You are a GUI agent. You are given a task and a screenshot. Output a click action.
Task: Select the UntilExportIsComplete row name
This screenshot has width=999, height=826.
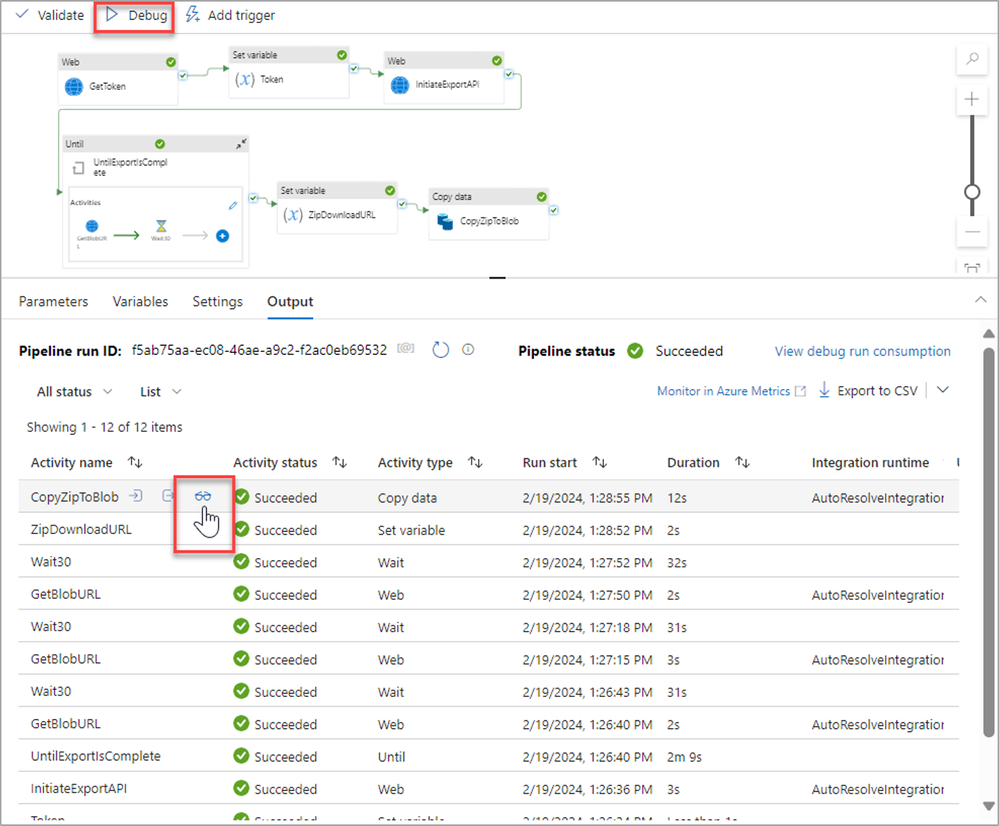click(96, 757)
